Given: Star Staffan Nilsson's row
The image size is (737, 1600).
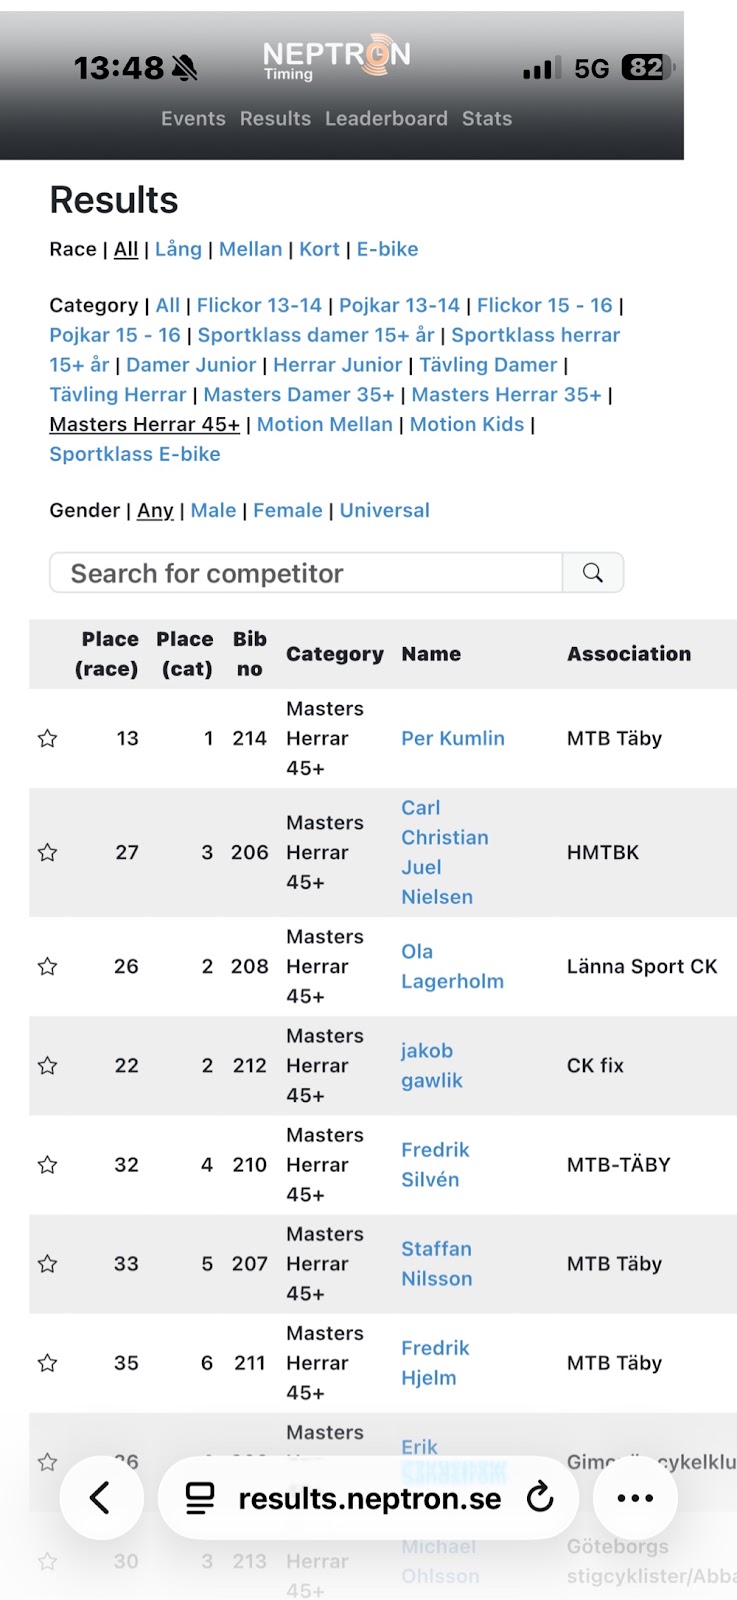Looking at the screenshot, I should point(47,1264).
